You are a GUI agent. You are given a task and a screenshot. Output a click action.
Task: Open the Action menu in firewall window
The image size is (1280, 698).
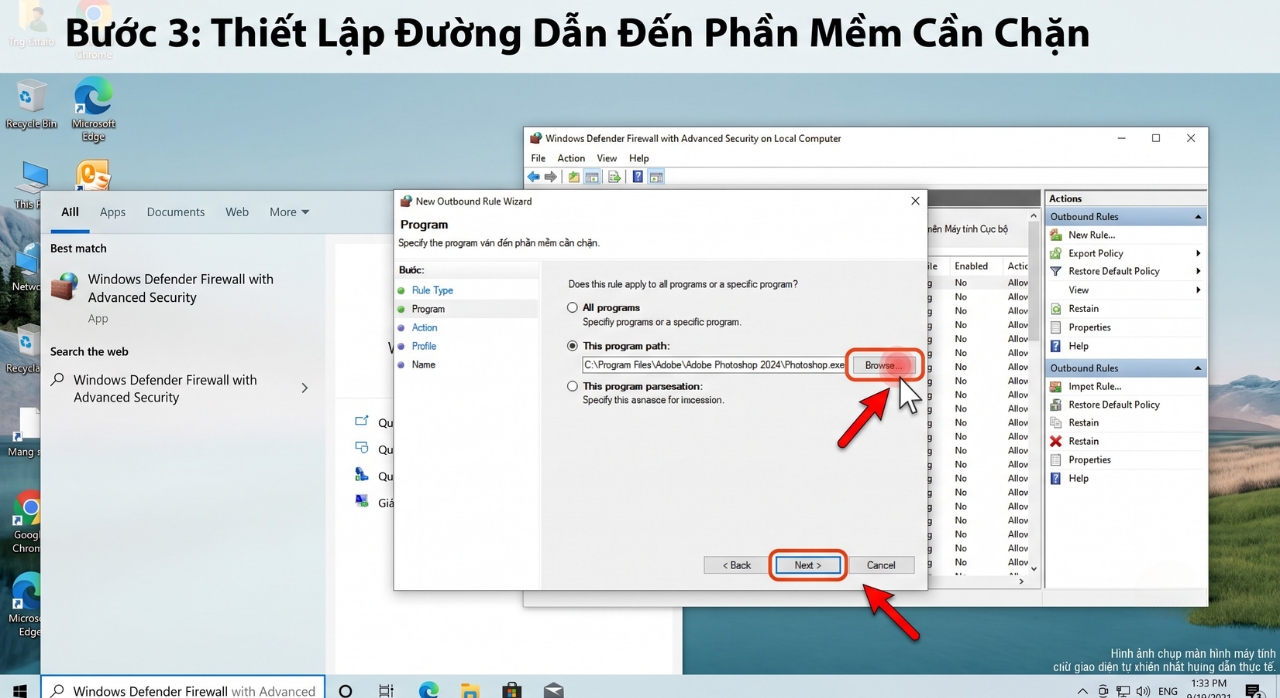(x=571, y=158)
